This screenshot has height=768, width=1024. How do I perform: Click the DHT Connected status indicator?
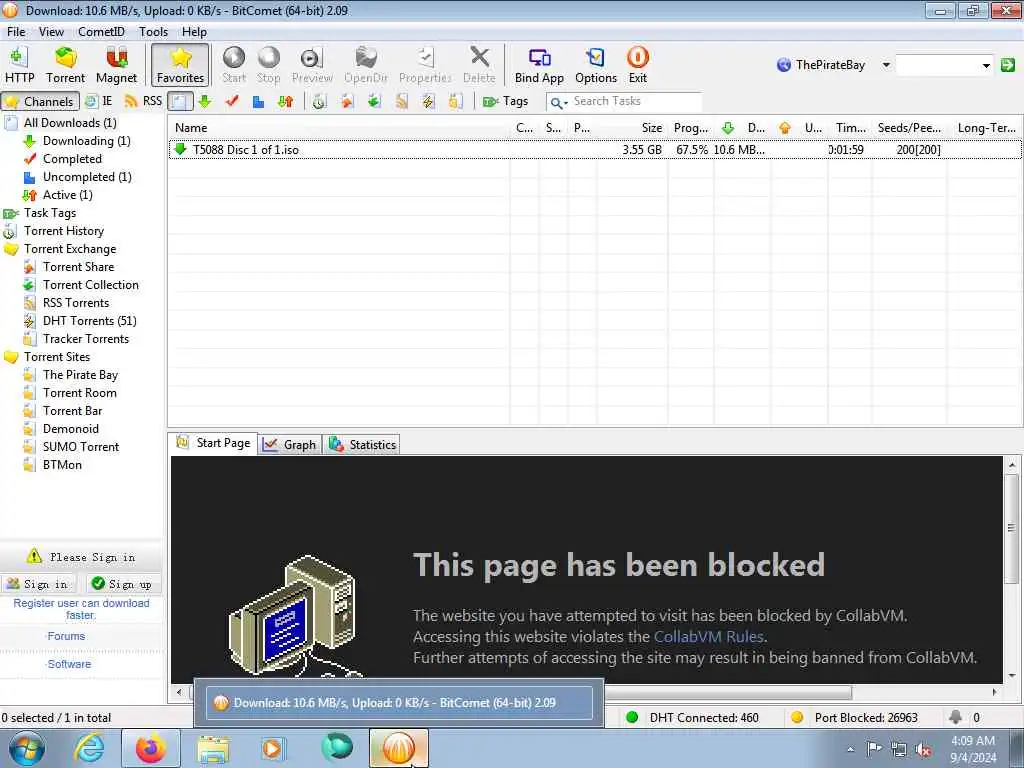[693, 718]
